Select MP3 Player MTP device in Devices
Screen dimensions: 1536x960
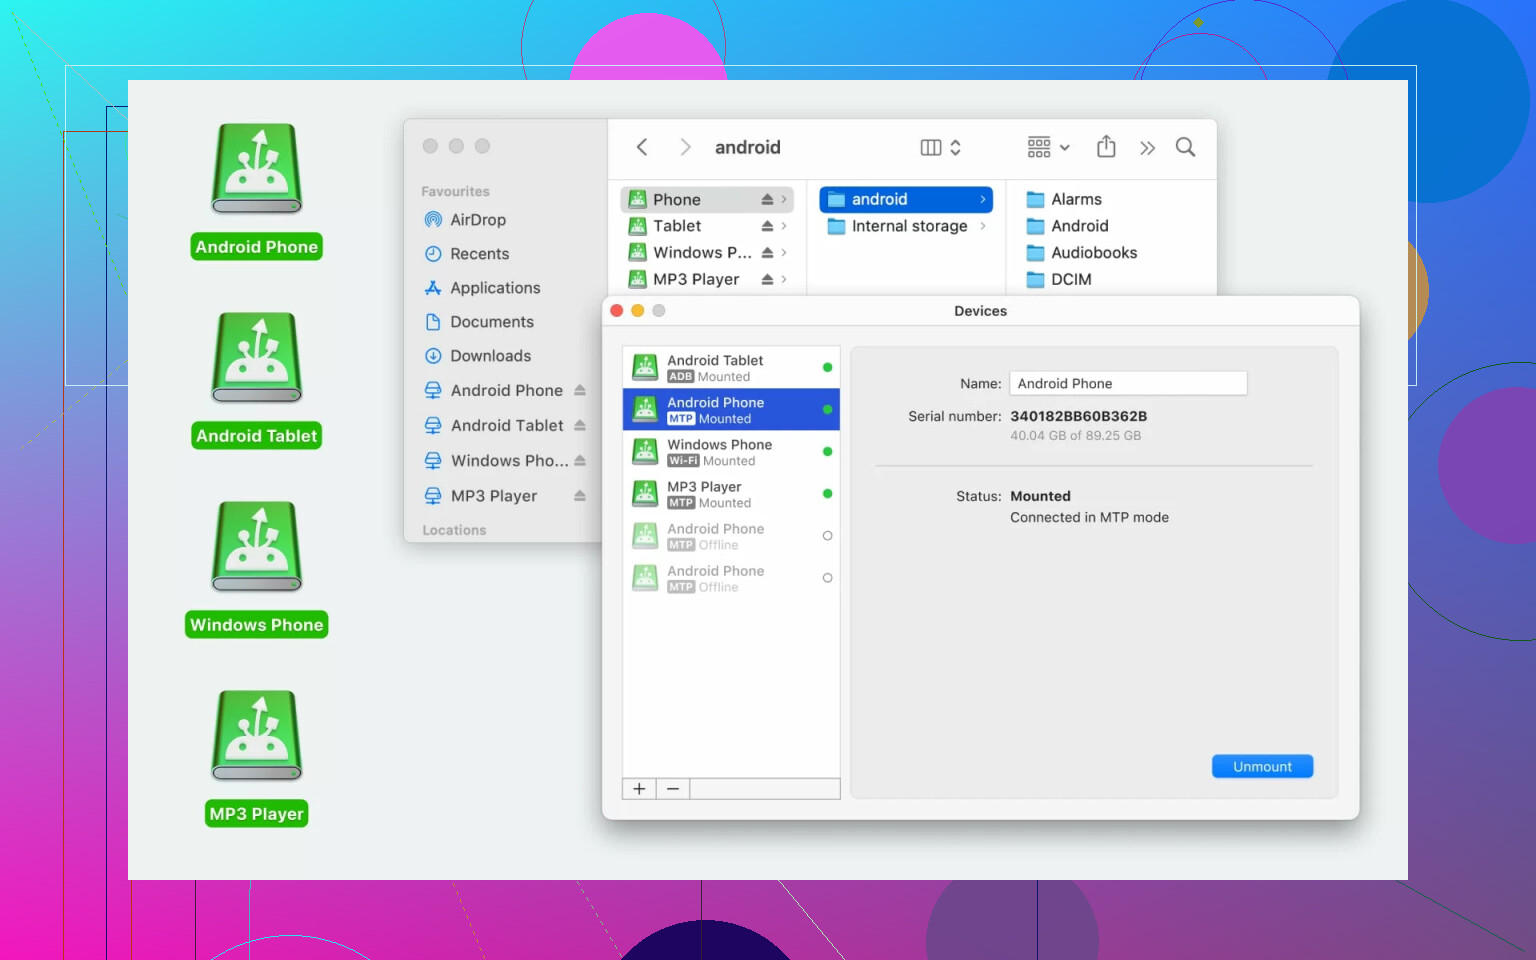[731, 494]
